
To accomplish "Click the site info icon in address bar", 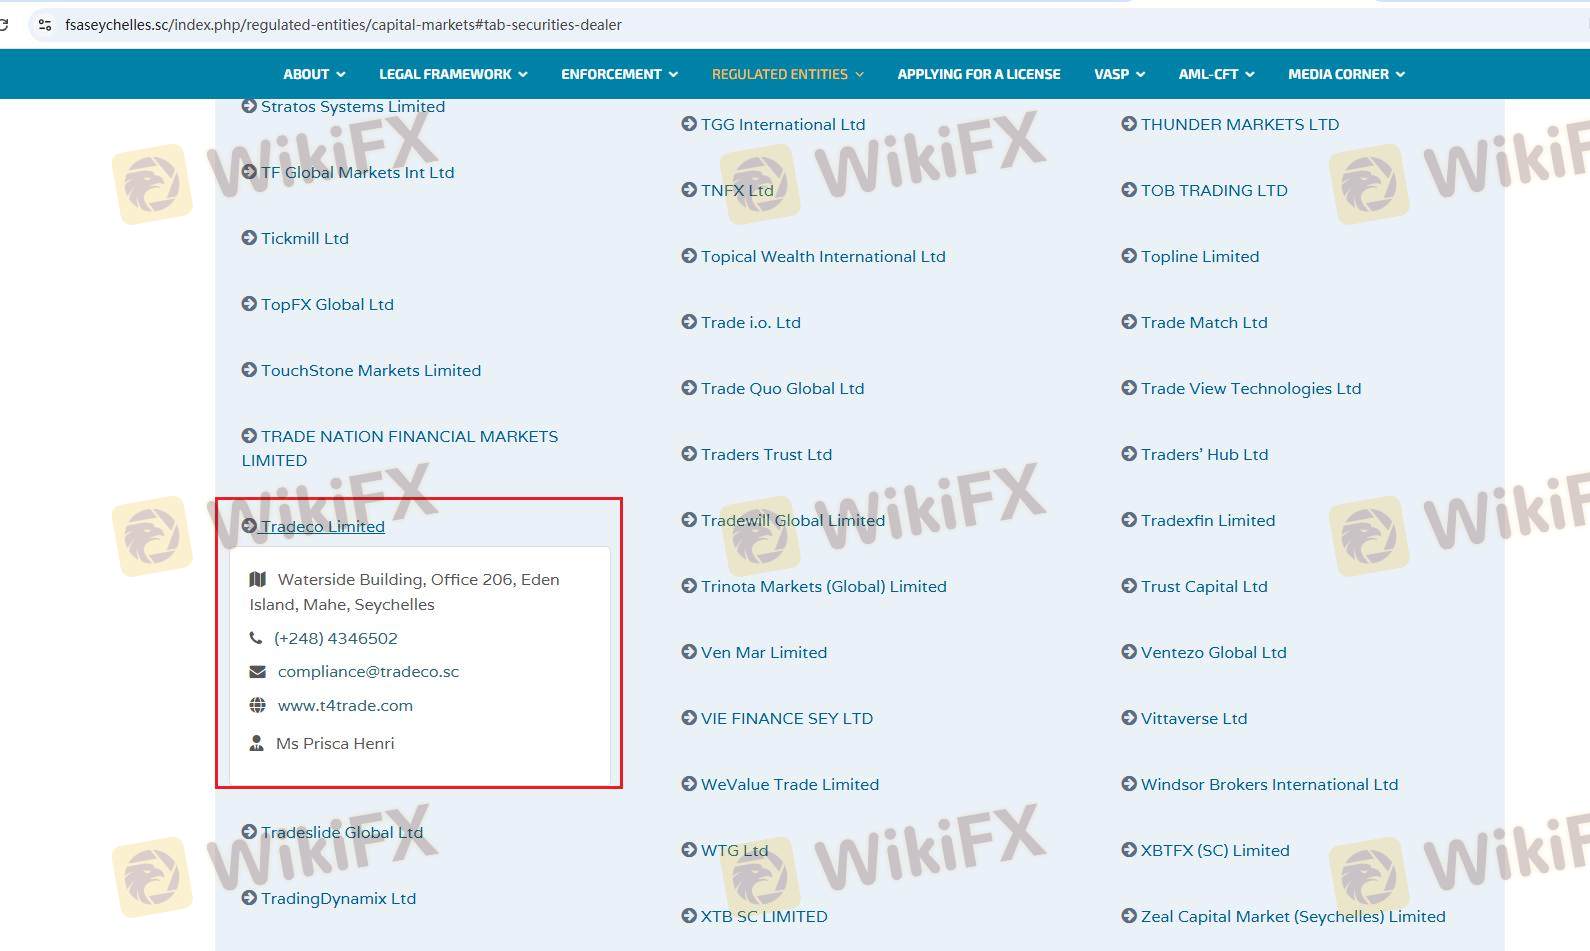I will click(x=45, y=25).
